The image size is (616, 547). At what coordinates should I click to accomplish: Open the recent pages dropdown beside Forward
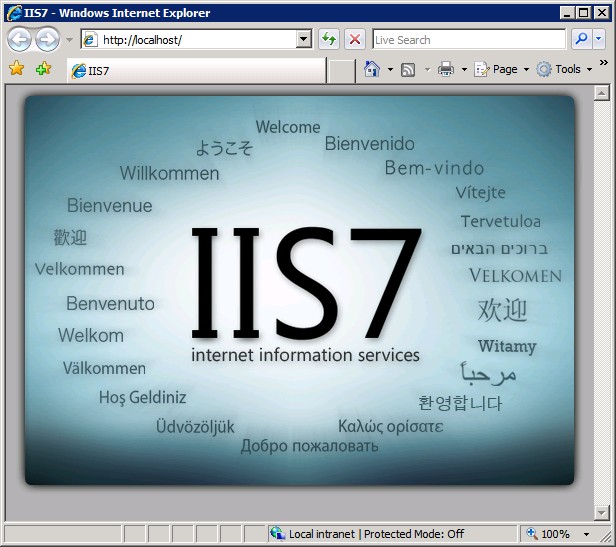[x=70, y=40]
